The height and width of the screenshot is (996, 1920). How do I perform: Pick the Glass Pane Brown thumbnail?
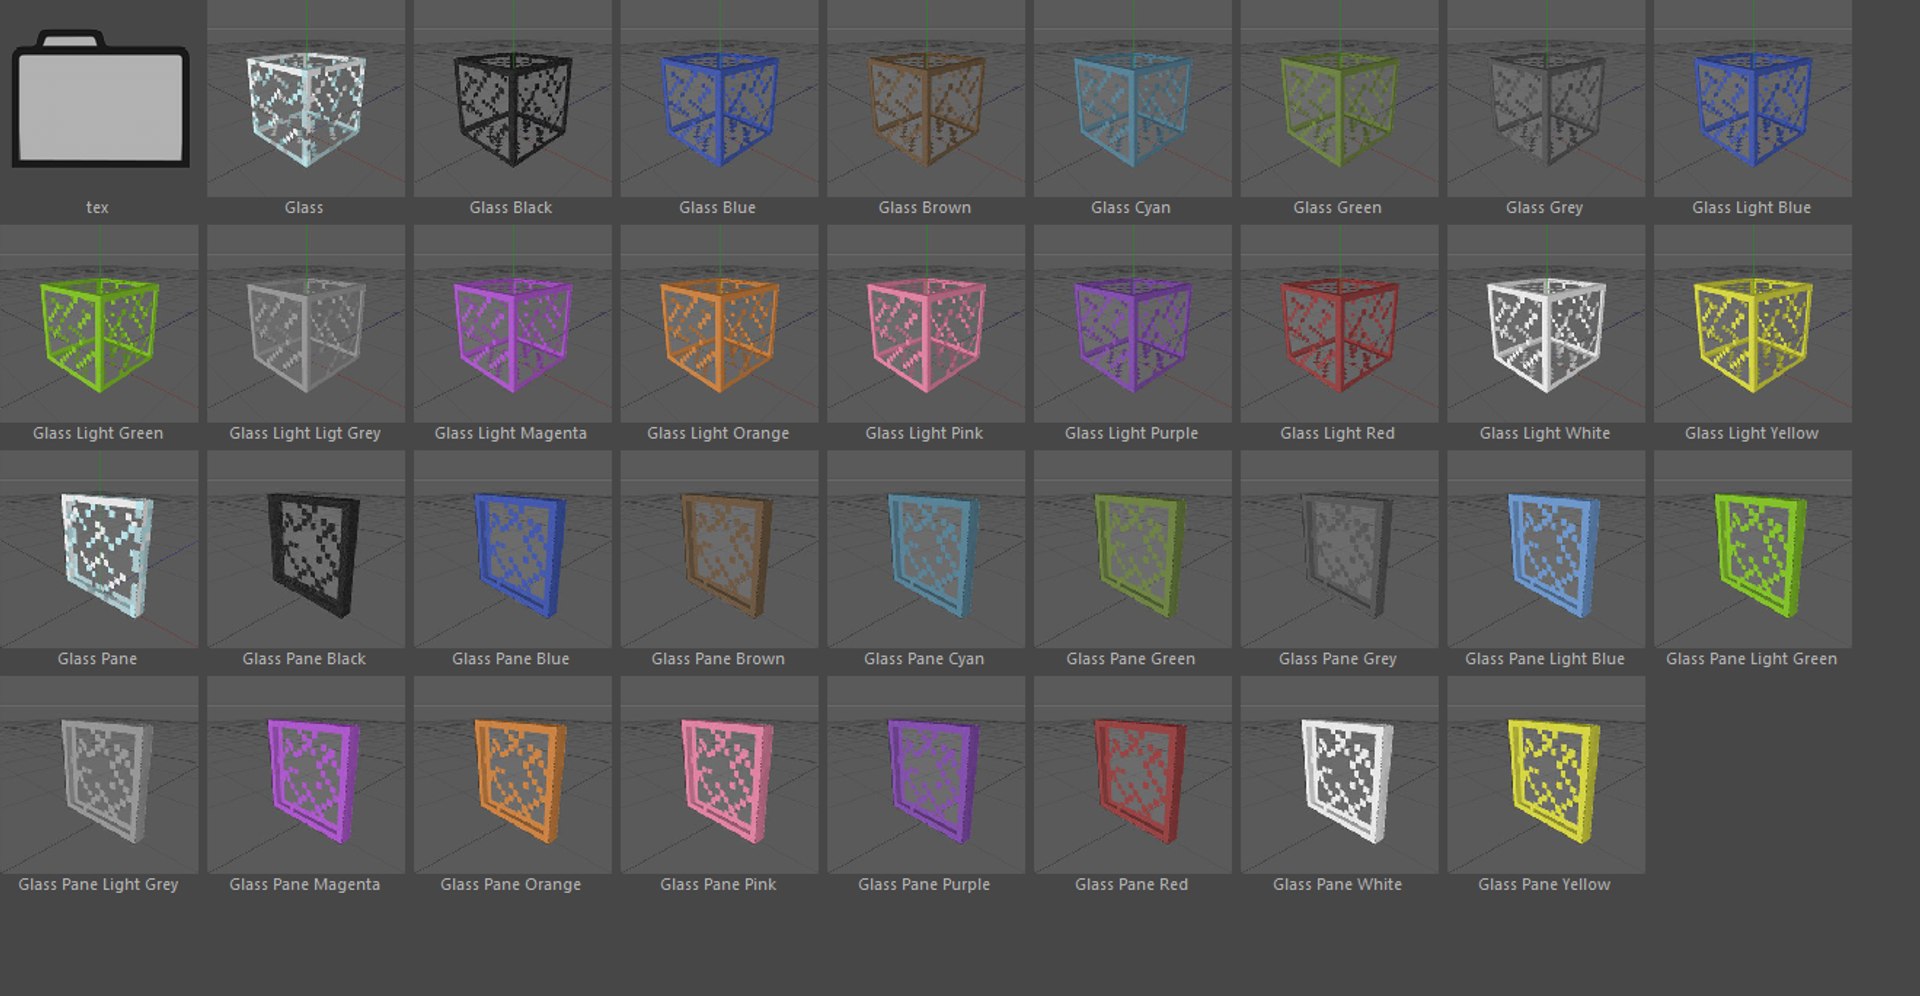pos(719,549)
